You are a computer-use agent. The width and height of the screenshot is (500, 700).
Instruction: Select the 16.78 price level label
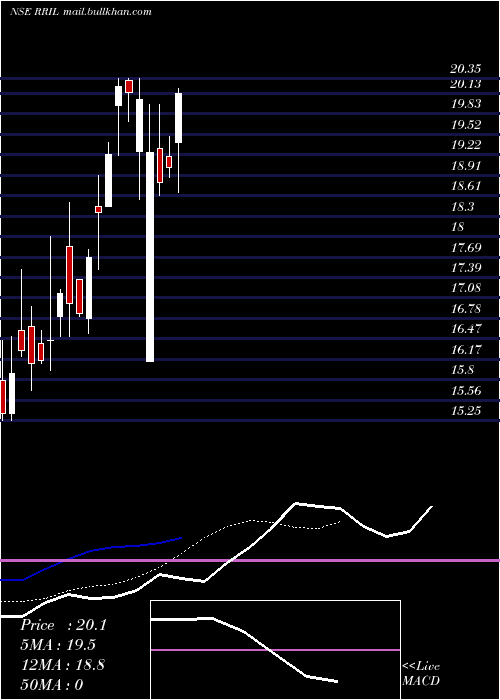[466, 308]
